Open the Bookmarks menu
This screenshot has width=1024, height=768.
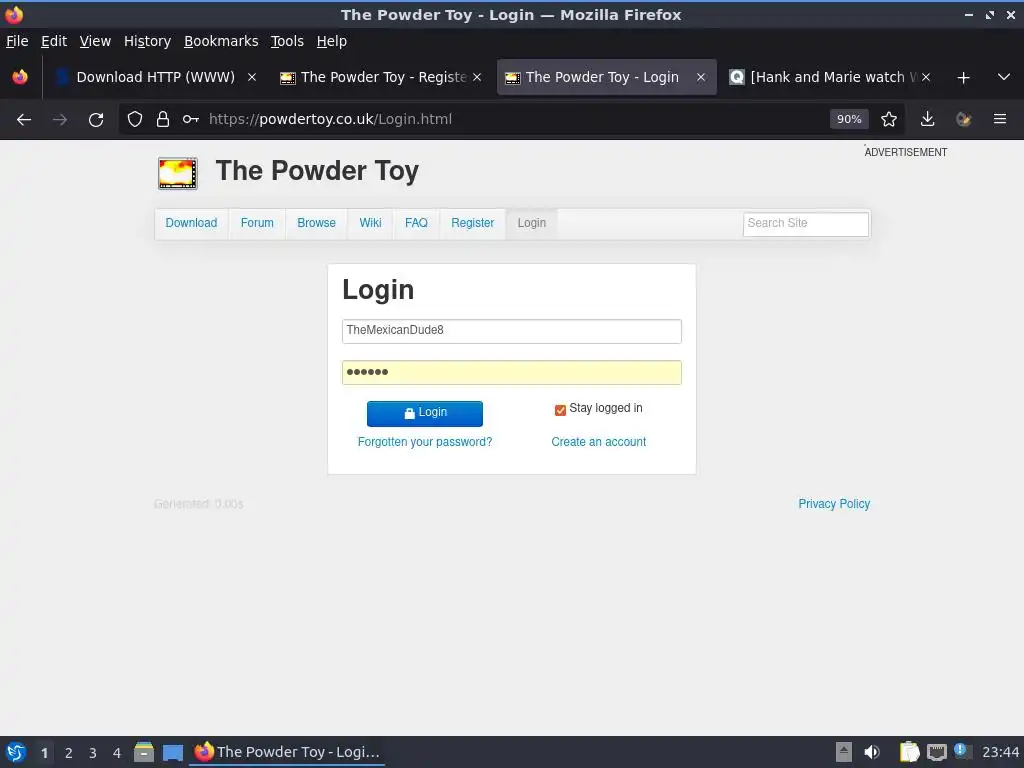pyautogui.click(x=221, y=41)
